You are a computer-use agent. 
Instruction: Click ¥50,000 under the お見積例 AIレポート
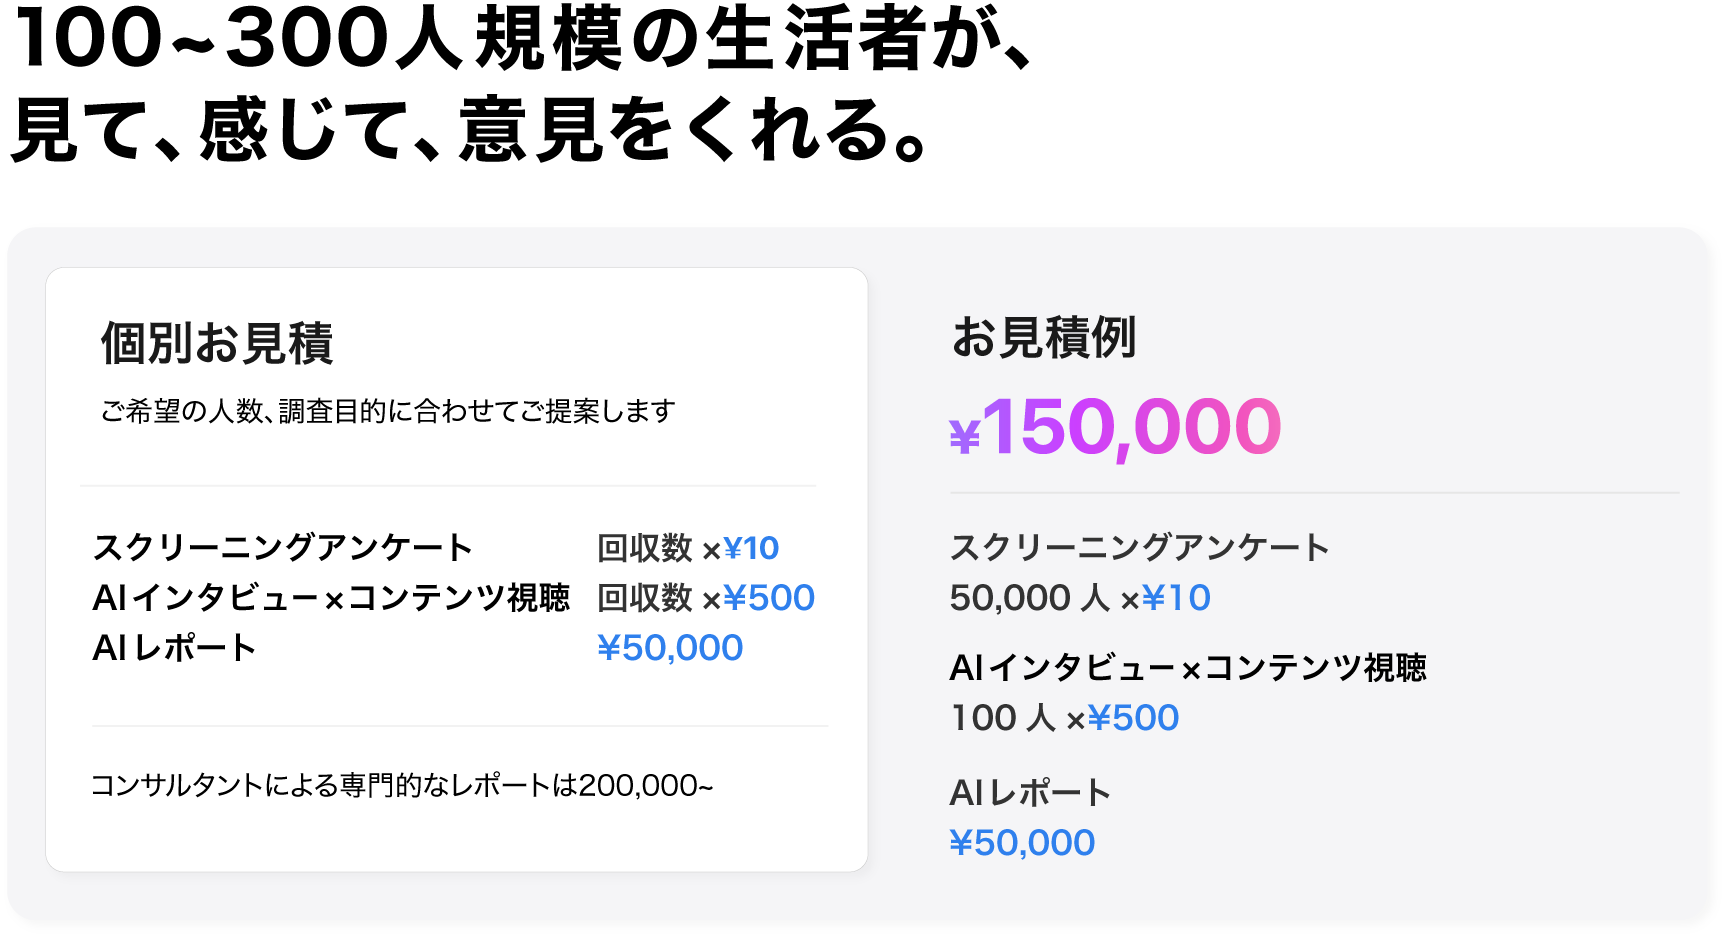click(1022, 843)
